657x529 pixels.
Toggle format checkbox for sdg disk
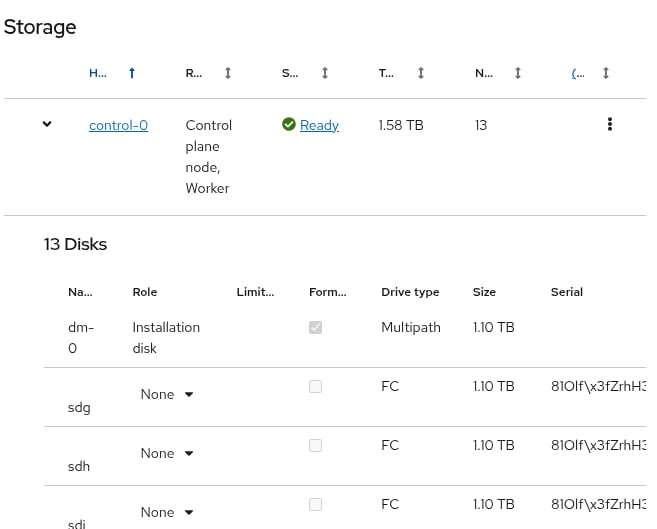316,387
